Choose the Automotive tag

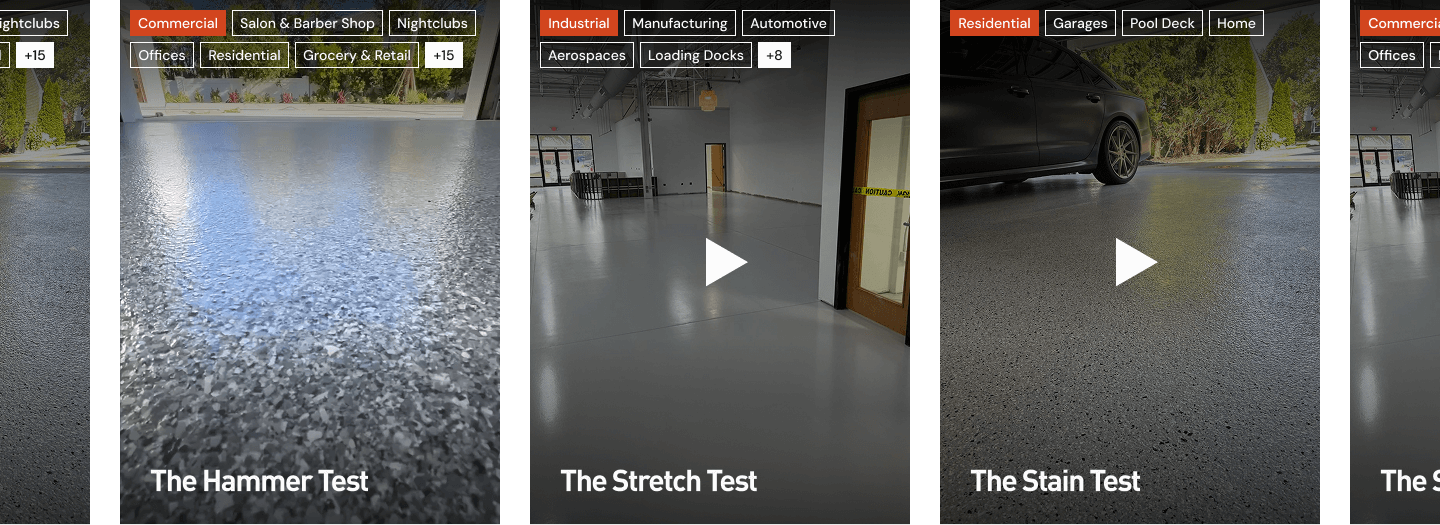tap(788, 23)
